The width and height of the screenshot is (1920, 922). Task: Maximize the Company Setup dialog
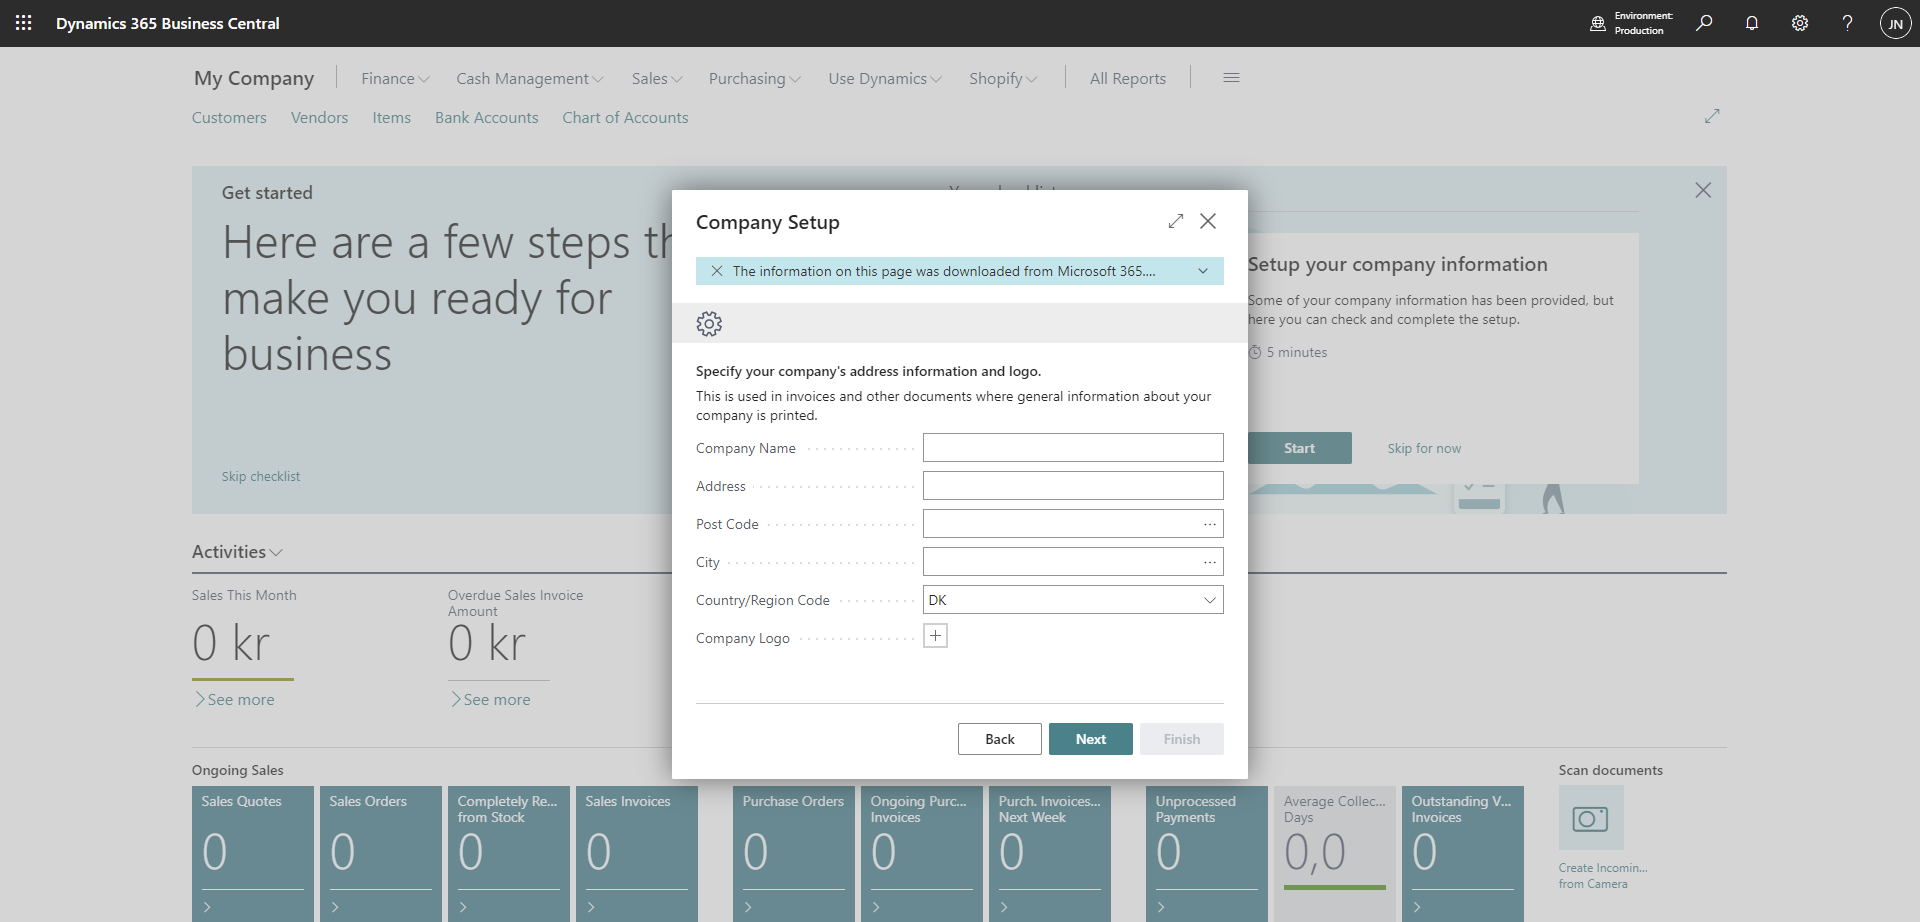pyautogui.click(x=1176, y=221)
